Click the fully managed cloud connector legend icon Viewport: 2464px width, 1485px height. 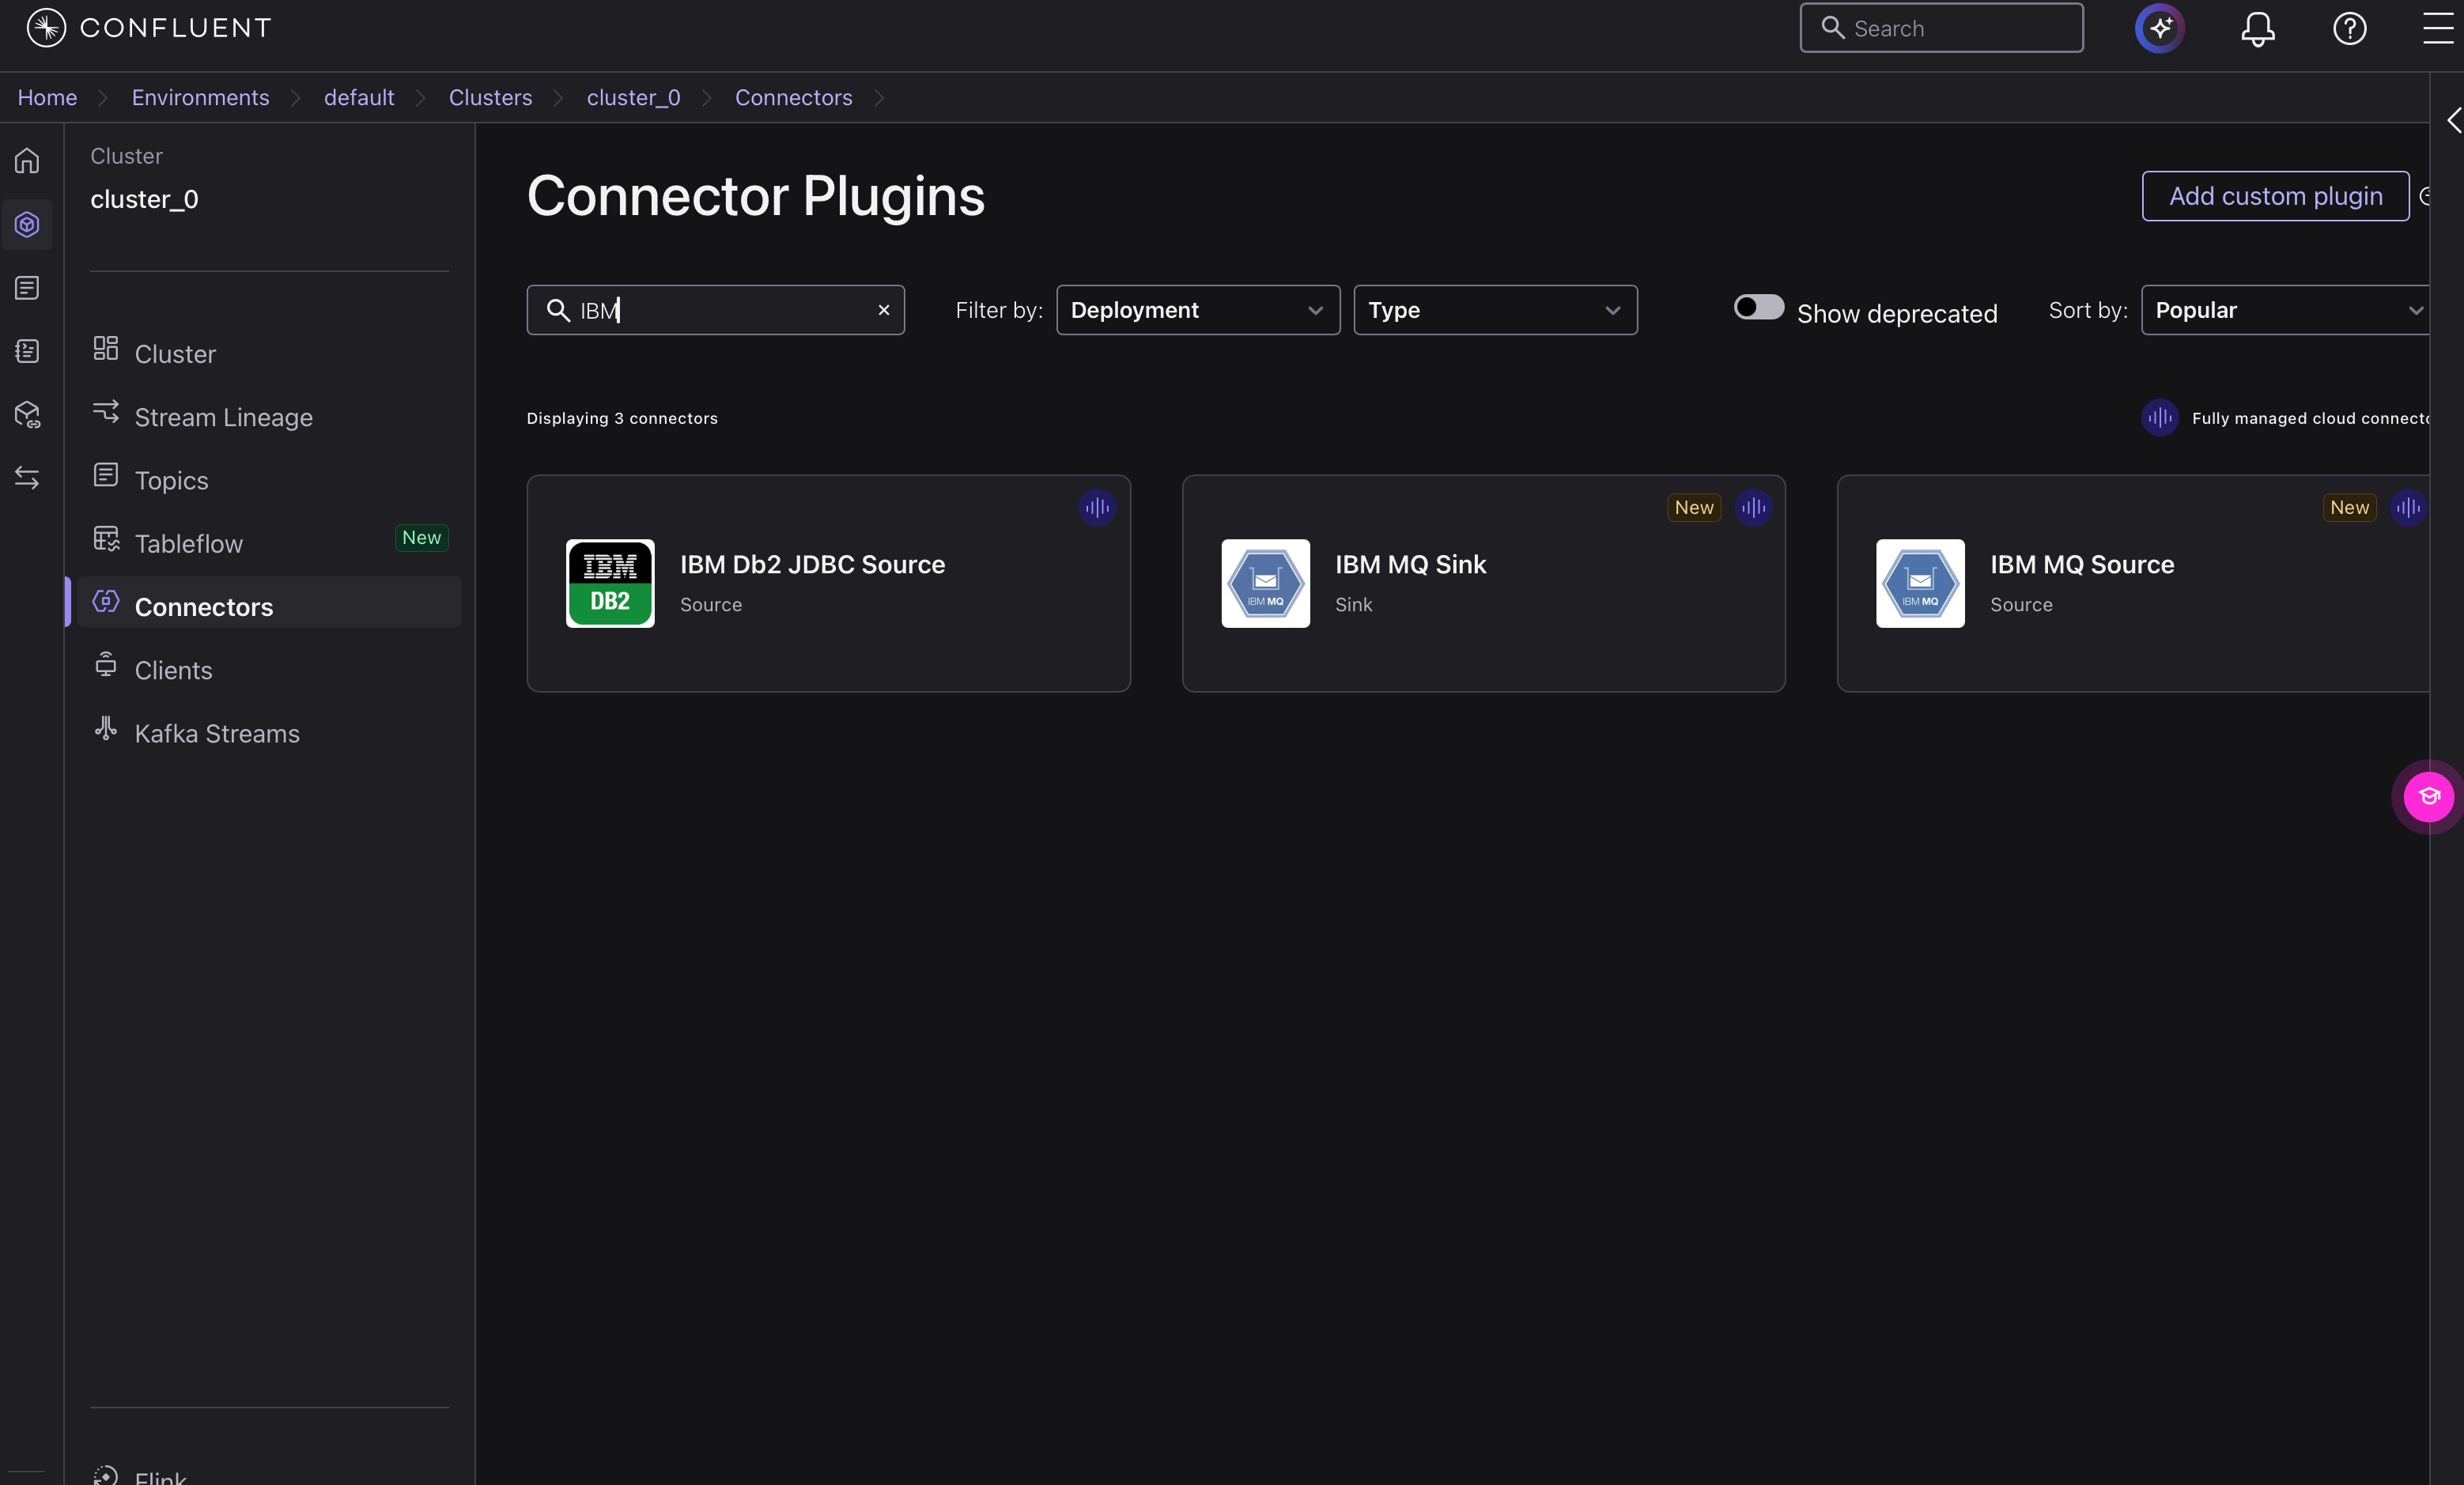coord(2160,417)
